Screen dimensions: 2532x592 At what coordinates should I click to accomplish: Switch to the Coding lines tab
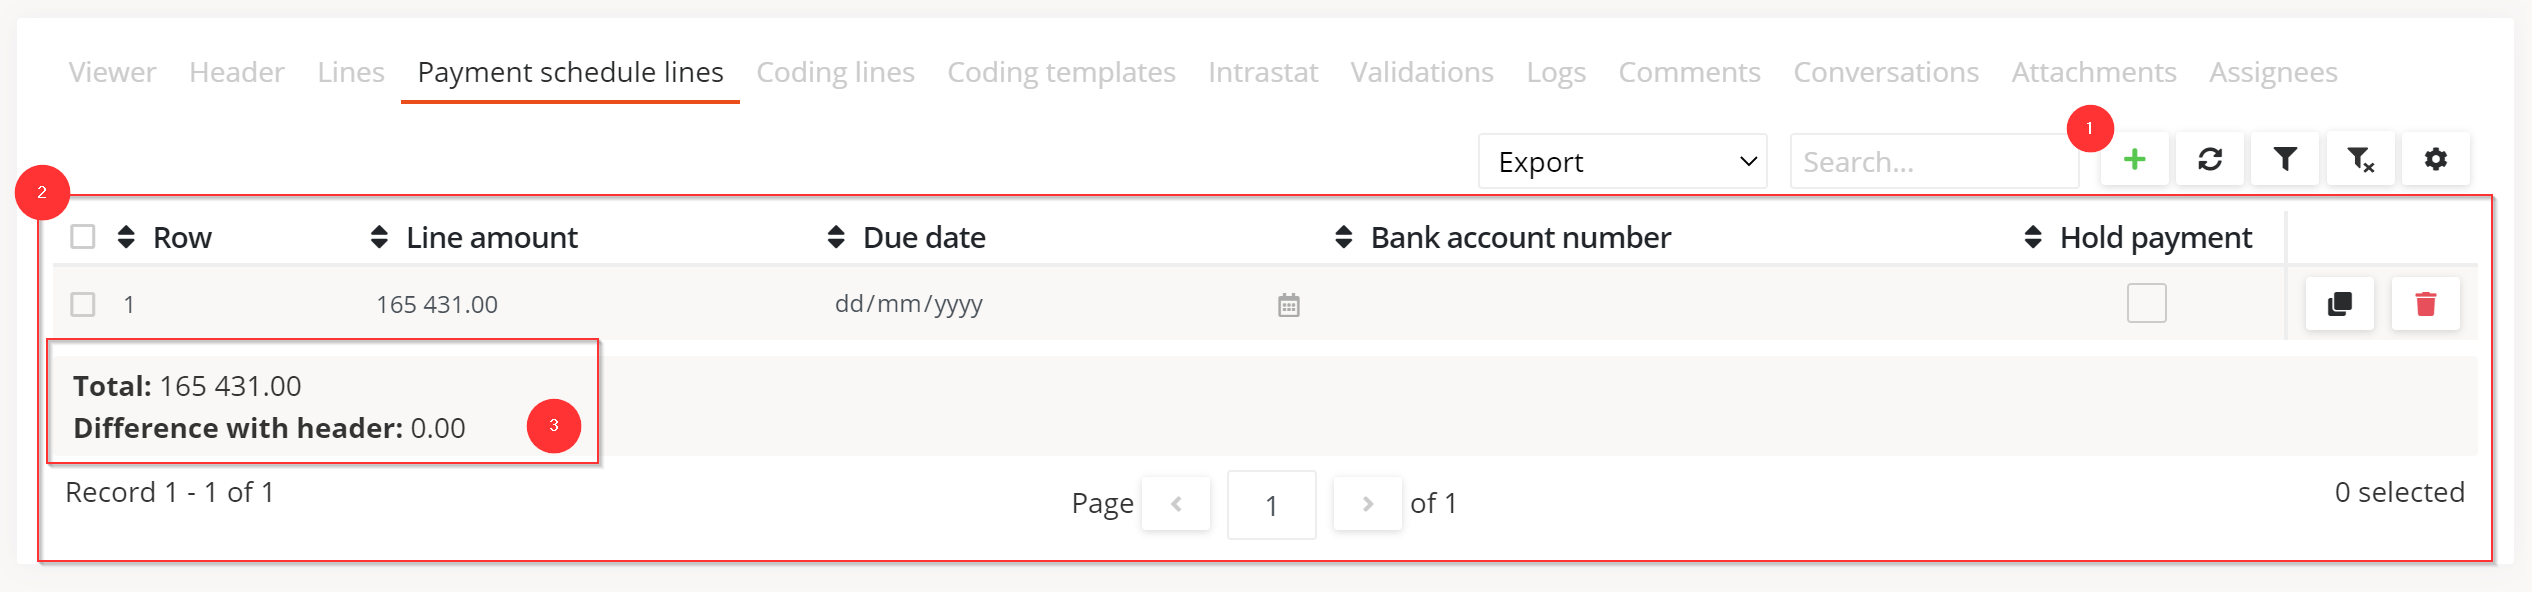point(835,73)
